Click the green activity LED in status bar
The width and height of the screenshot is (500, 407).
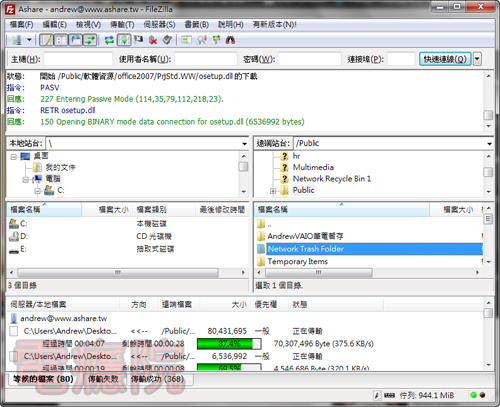473,395
